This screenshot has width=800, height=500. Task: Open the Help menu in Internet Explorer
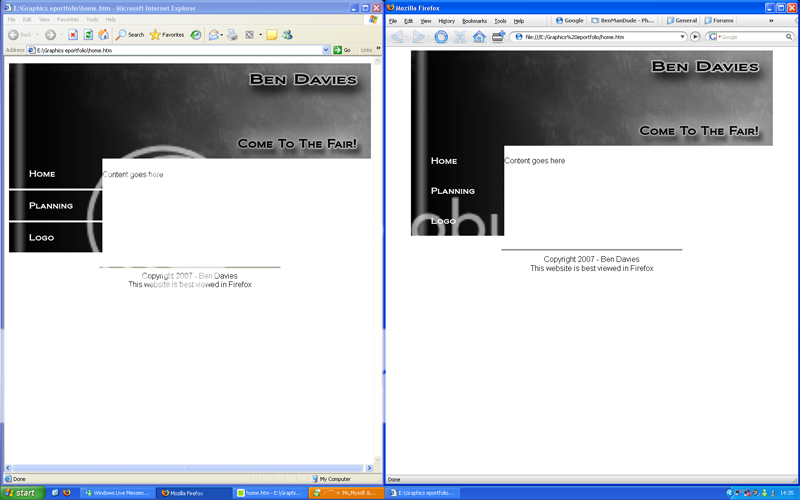111,20
